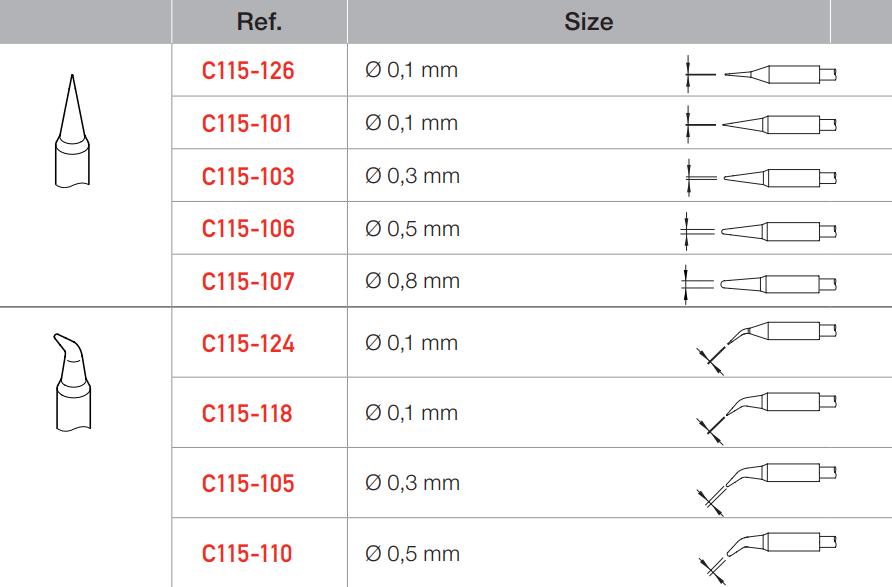Open the C115-101 reference link
This screenshot has width=892, height=587.
coord(248,124)
